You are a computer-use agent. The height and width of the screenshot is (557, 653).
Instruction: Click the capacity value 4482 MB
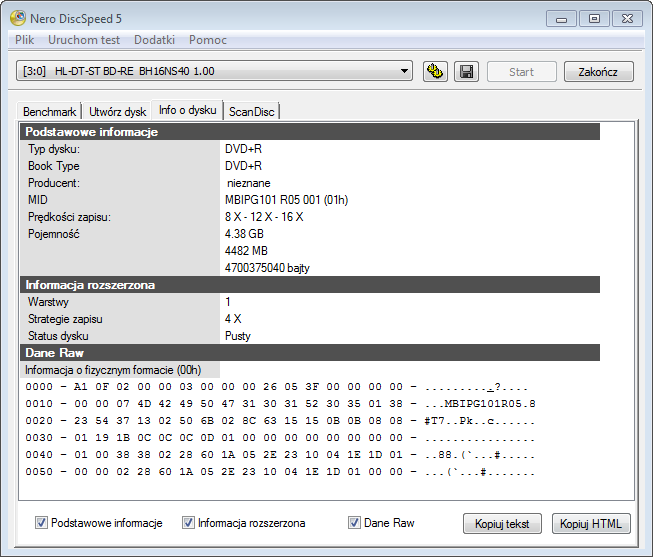tap(246, 251)
